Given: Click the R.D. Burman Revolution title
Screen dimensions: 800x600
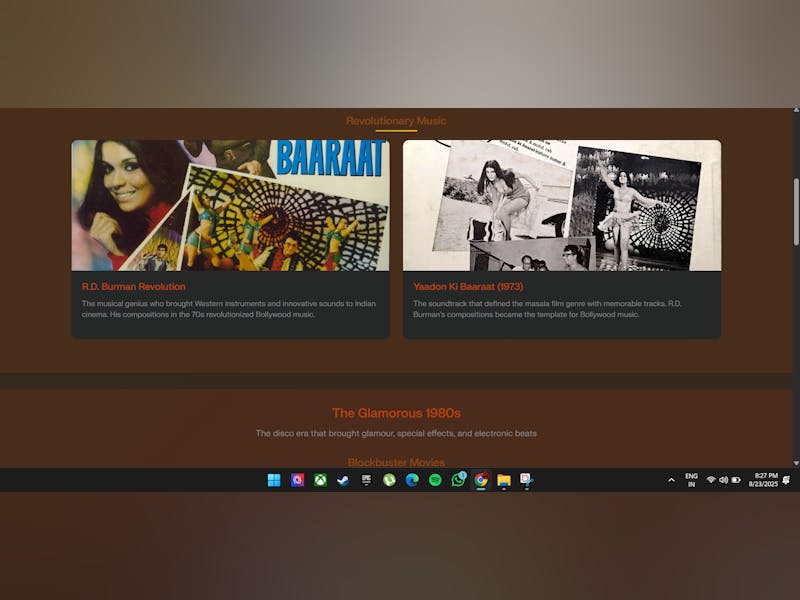Looking at the screenshot, I should pos(134,287).
